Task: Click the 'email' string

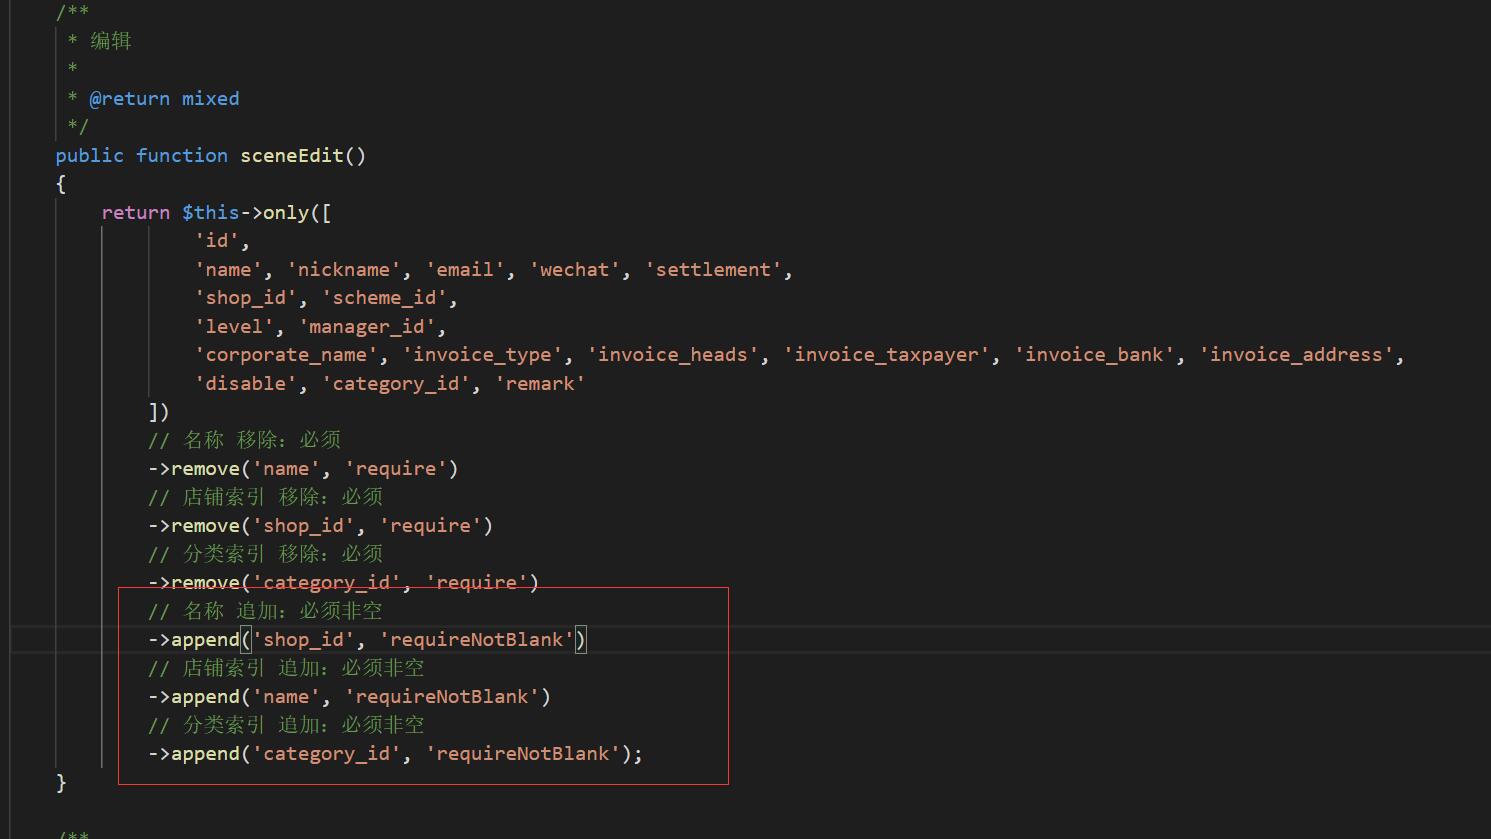Action: tap(465, 270)
